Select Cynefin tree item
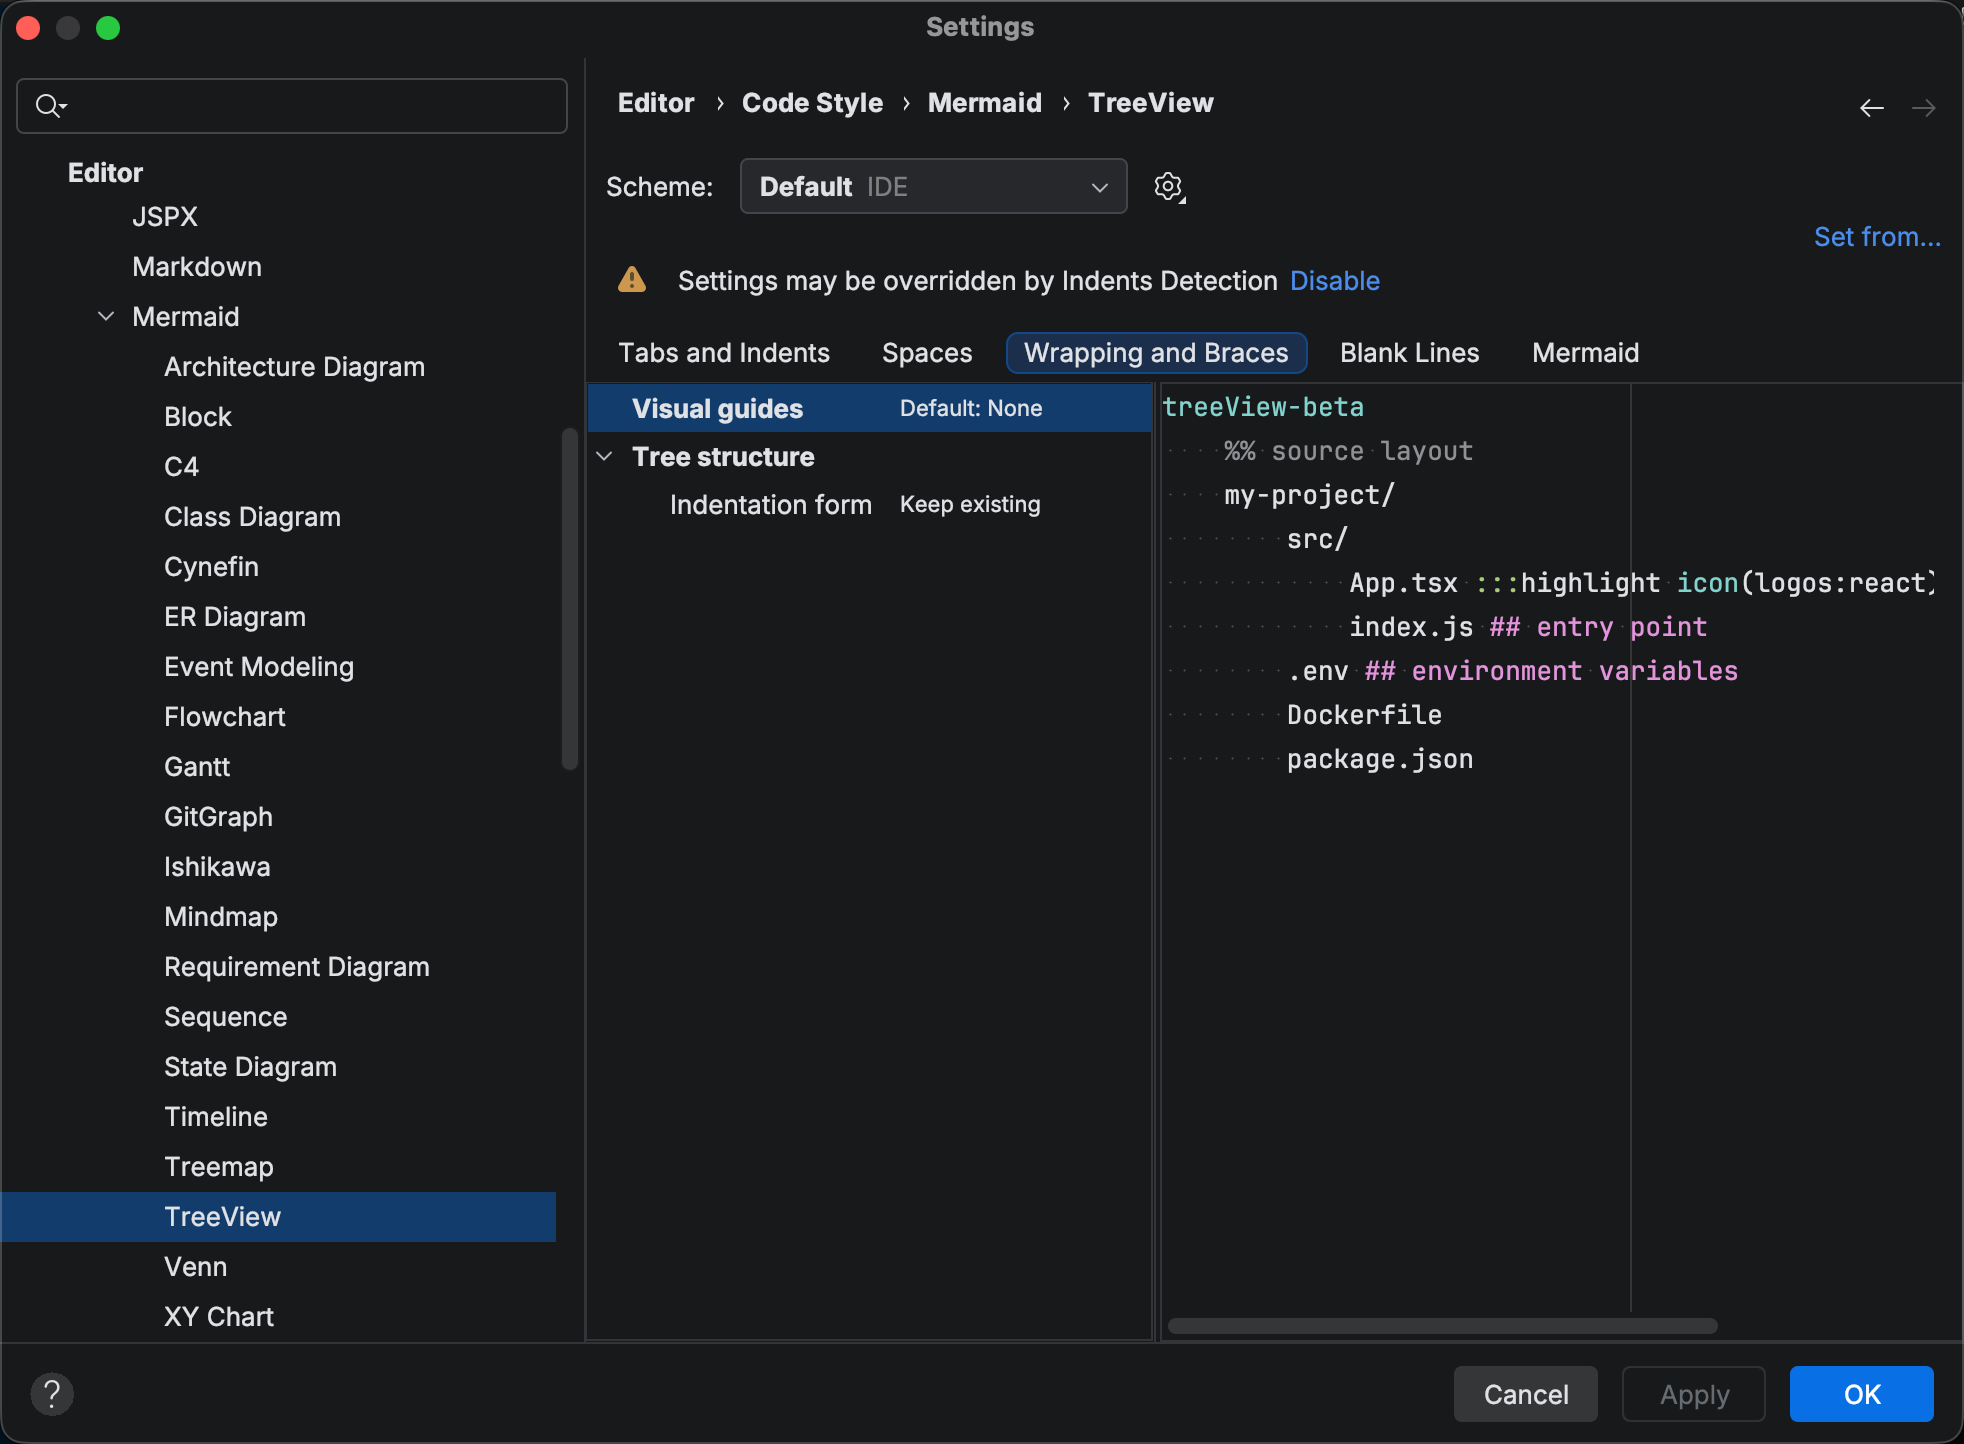The width and height of the screenshot is (1964, 1444). tap(211, 566)
